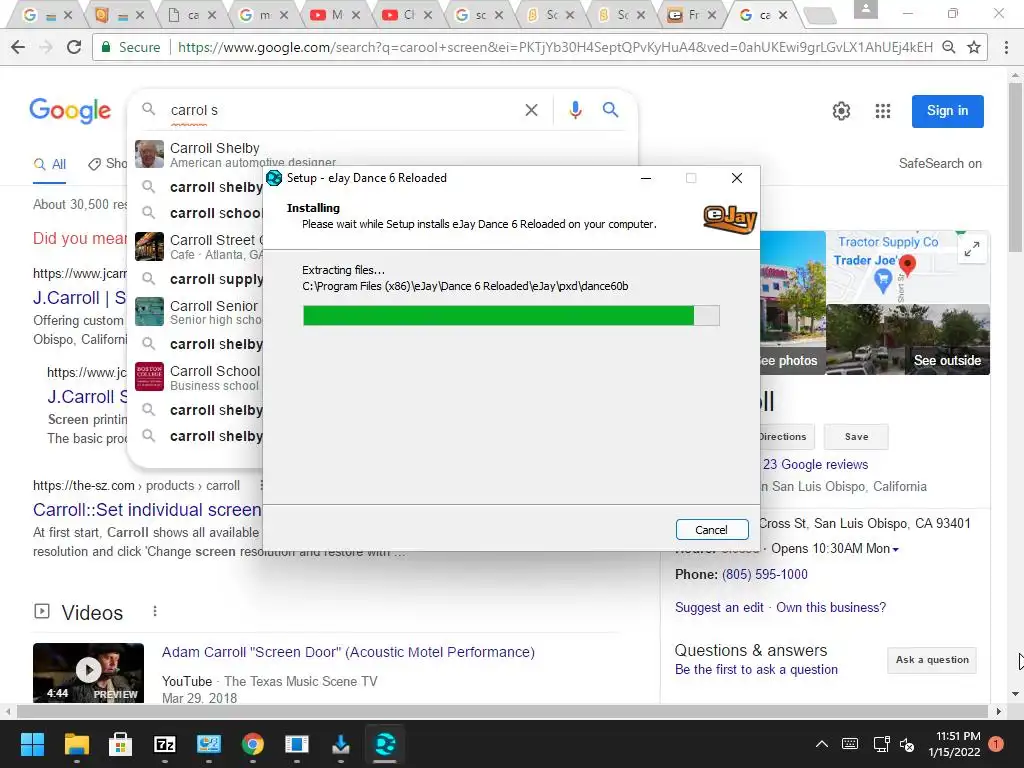Click the Ask a question button
The height and width of the screenshot is (768, 1024).
coord(932,660)
